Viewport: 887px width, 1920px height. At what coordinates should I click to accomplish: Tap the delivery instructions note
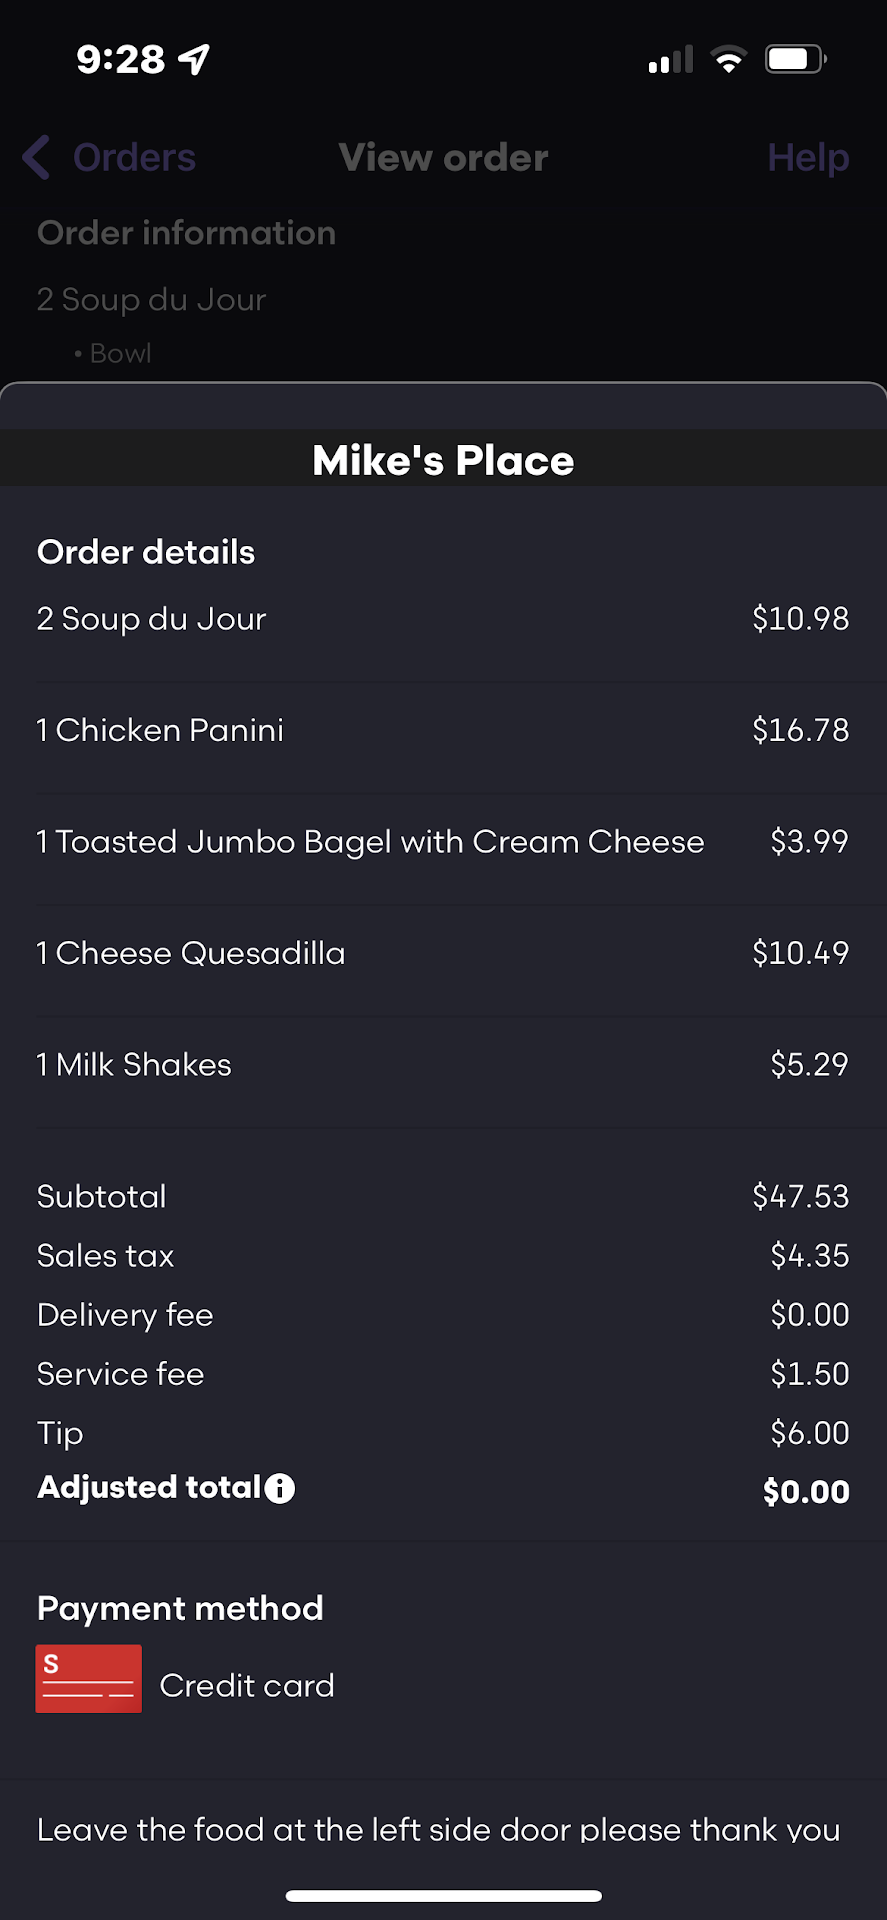click(x=438, y=1829)
